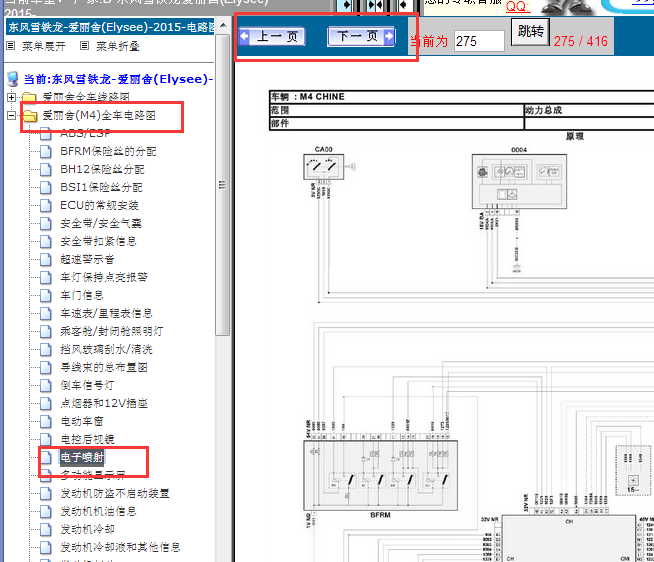Click document icon beside 电子喷射
This screenshot has width=654, height=562.
(45, 457)
